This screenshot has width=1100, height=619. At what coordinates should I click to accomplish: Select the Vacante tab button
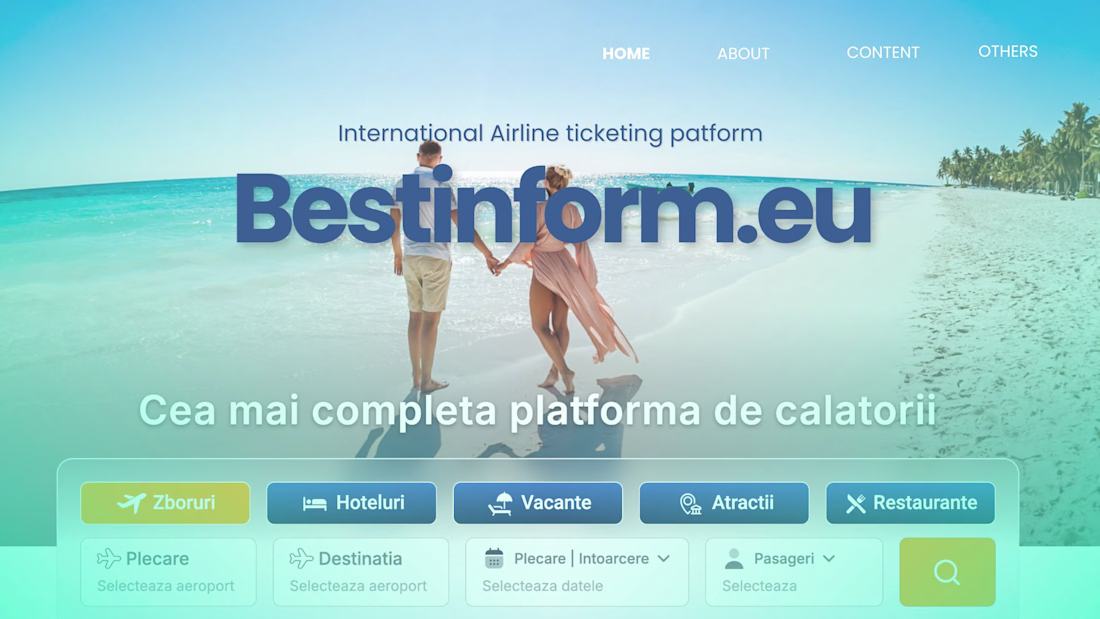[537, 502]
